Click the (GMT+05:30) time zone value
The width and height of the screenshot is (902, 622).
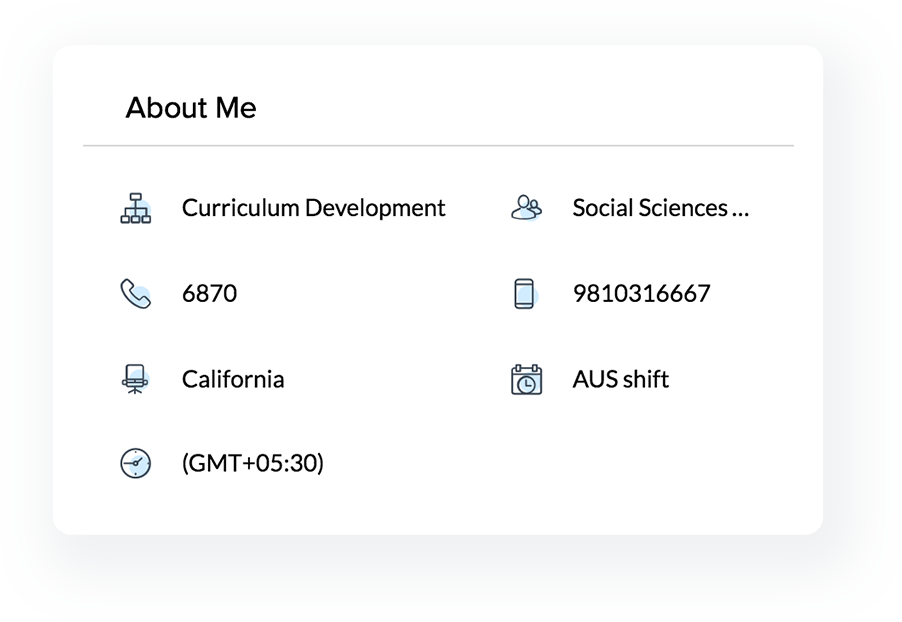253,464
